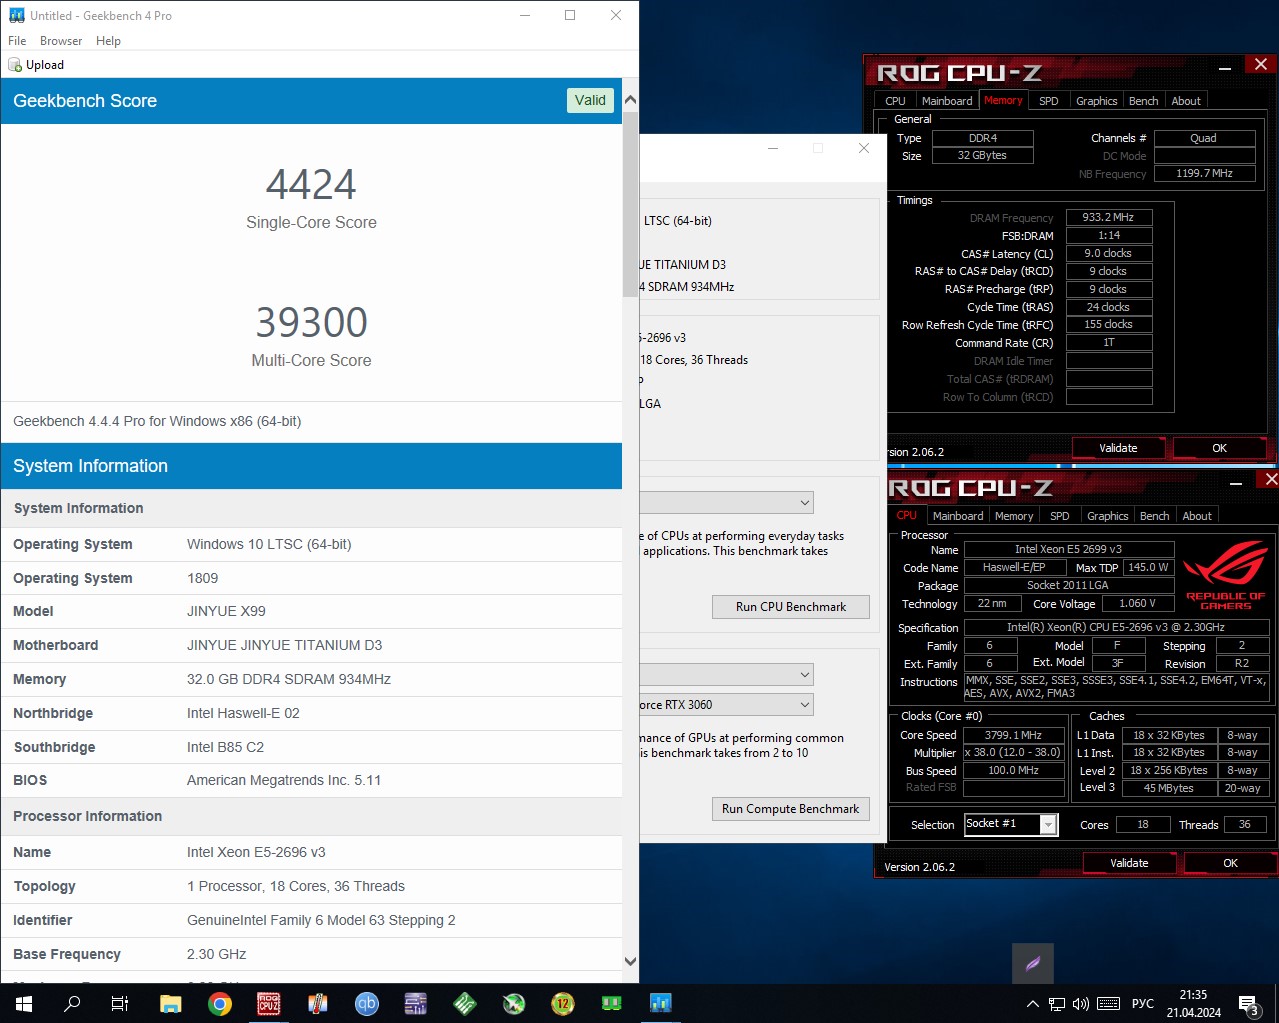Open the thermometer app on the taskbar

tap(317, 1003)
